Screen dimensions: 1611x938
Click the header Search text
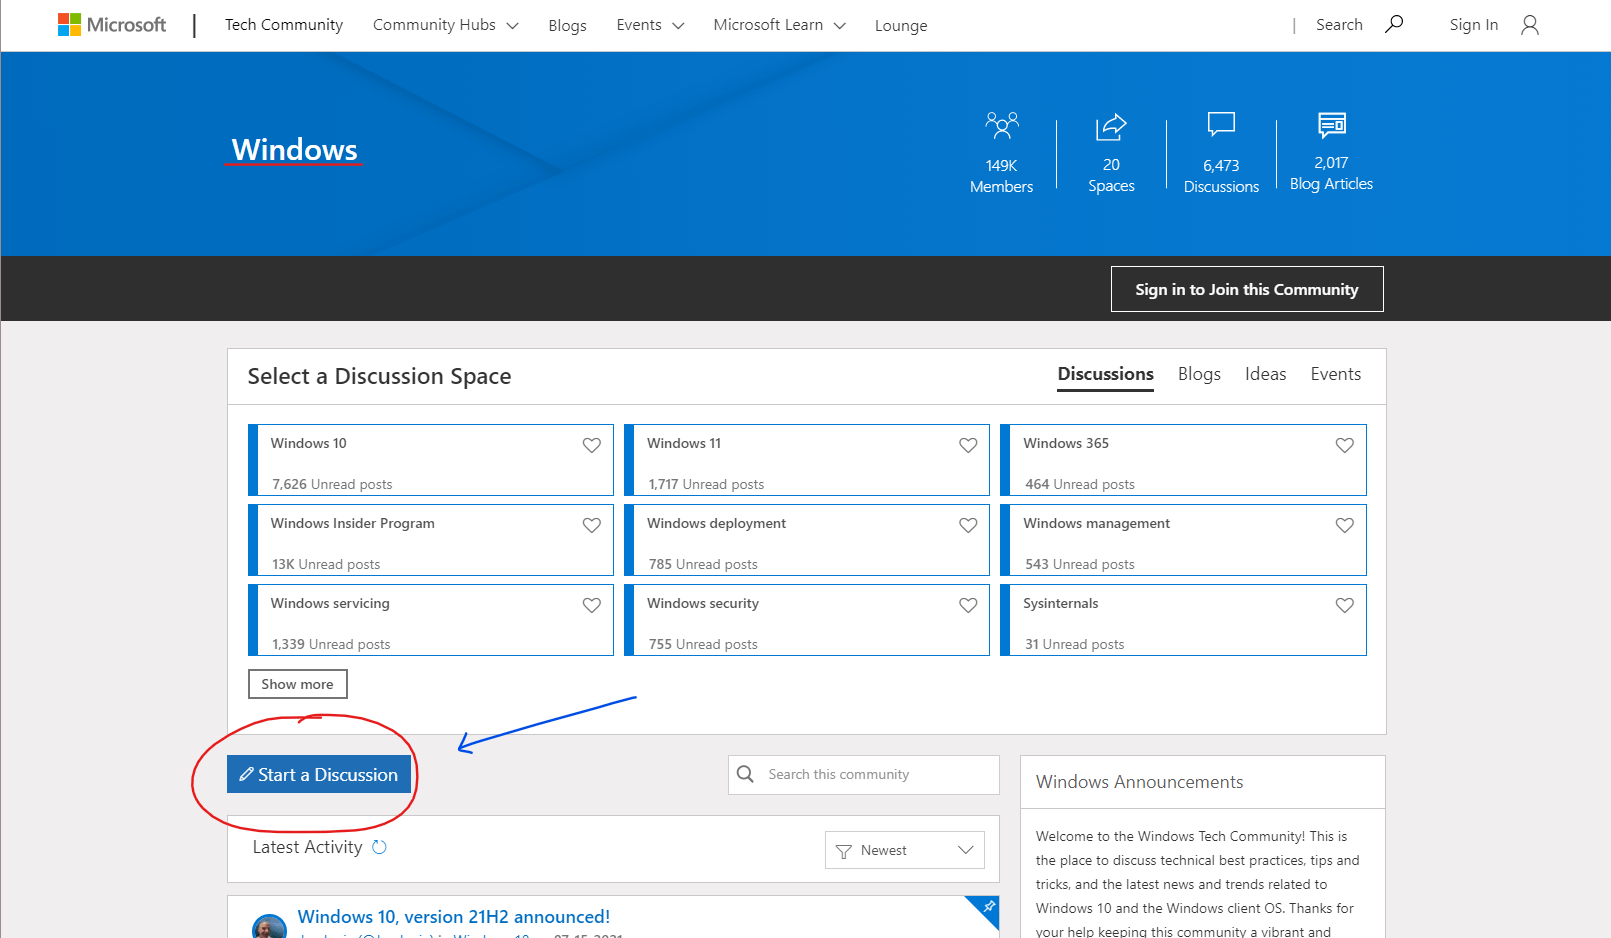pyautogui.click(x=1339, y=25)
